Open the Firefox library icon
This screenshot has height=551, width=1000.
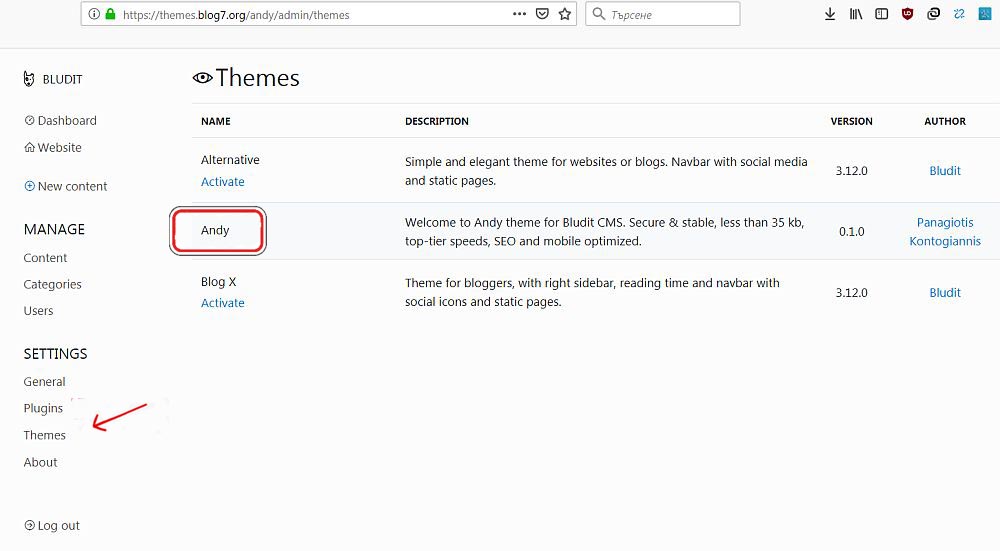coord(855,15)
